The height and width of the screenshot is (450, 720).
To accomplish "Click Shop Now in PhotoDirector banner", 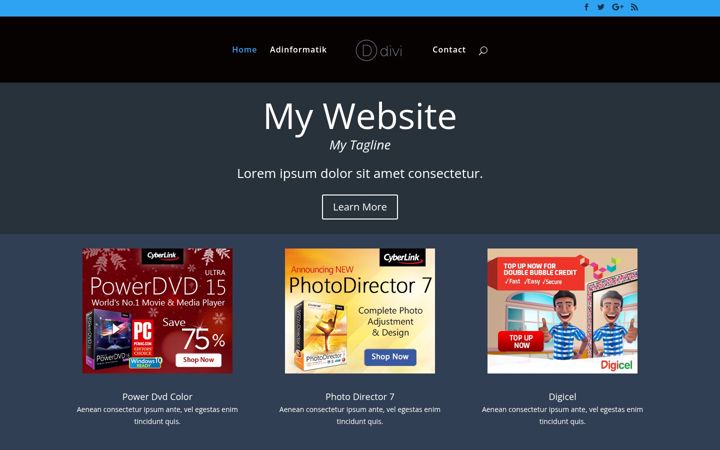I will point(390,357).
